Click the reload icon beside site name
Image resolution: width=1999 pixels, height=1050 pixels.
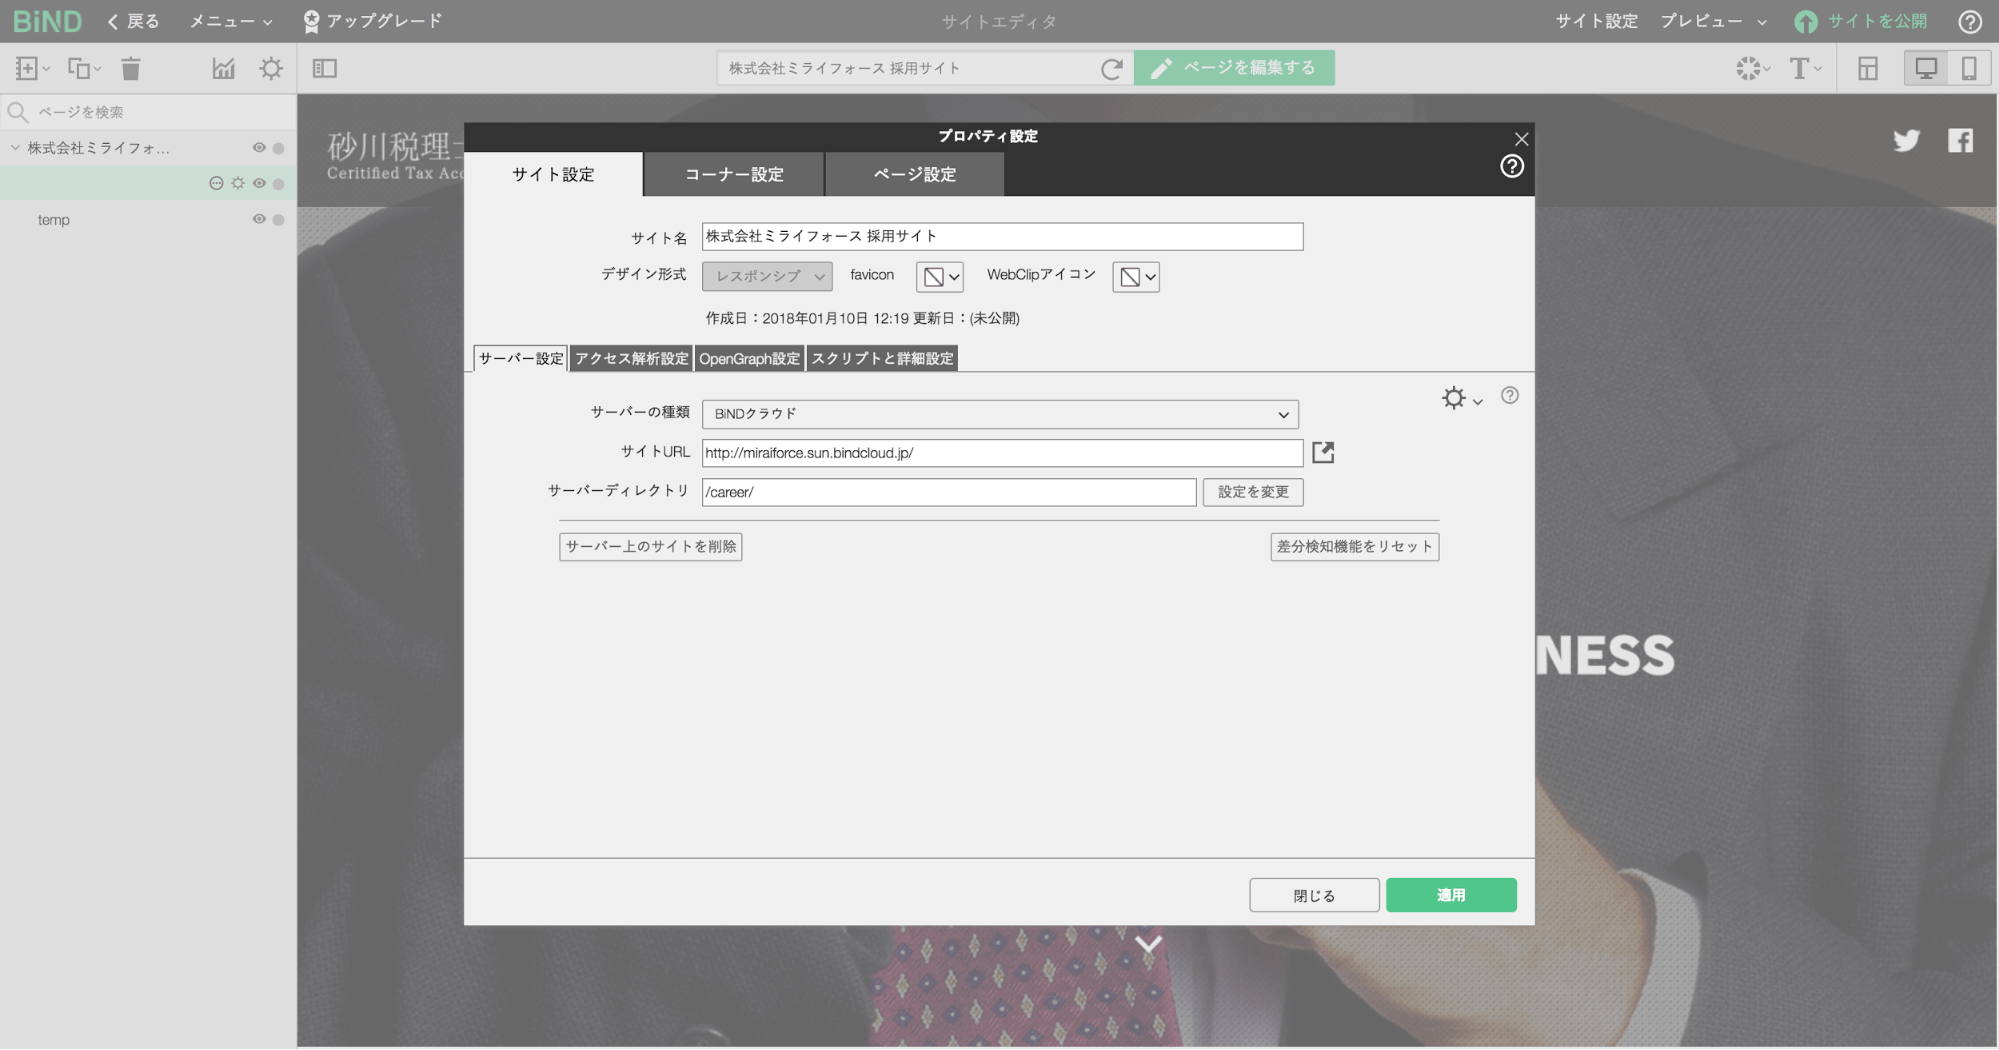point(1111,69)
